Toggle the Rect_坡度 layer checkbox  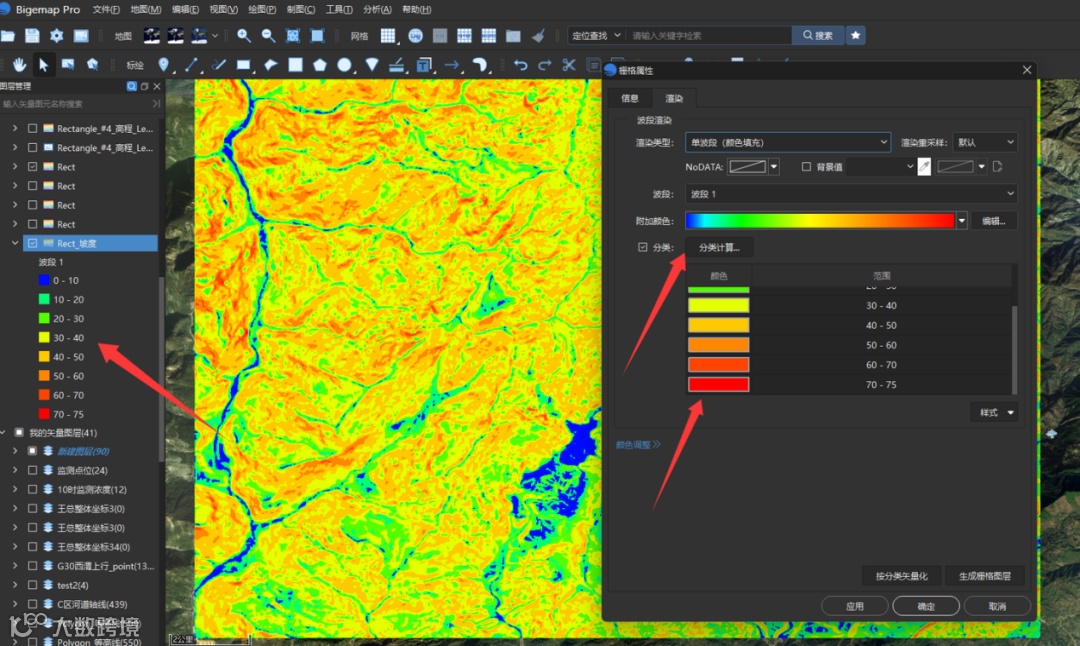click(x=33, y=243)
